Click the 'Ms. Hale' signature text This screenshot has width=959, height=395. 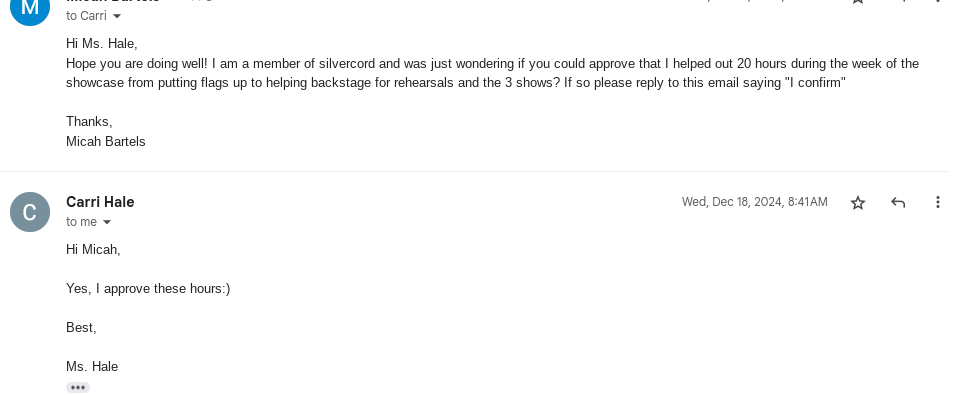tap(92, 367)
